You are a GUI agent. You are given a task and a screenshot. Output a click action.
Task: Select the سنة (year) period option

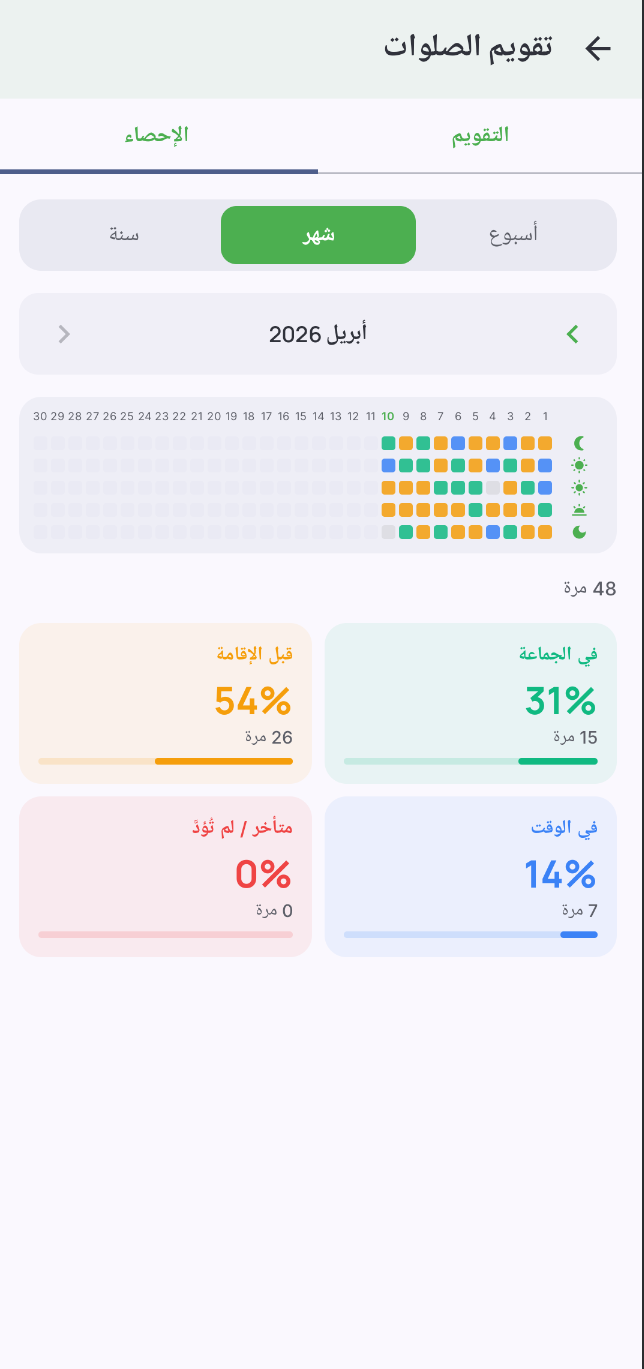123,235
